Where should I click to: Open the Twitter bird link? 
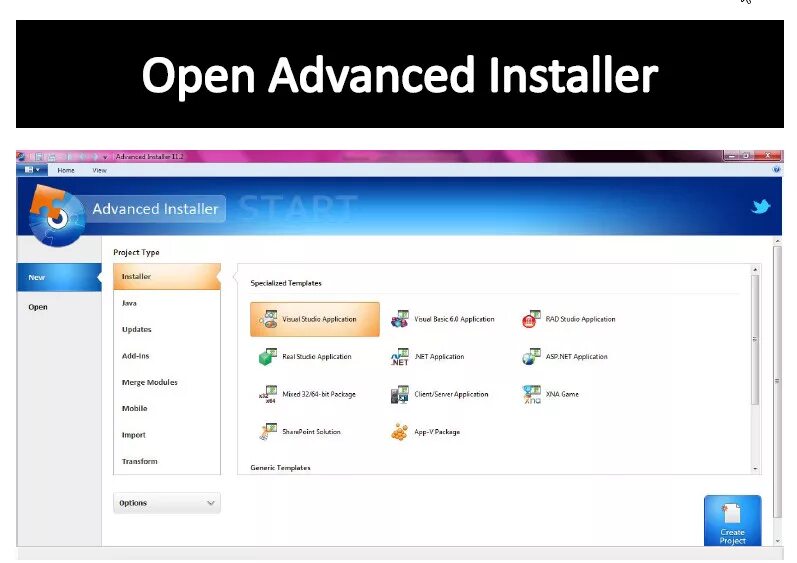click(761, 206)
